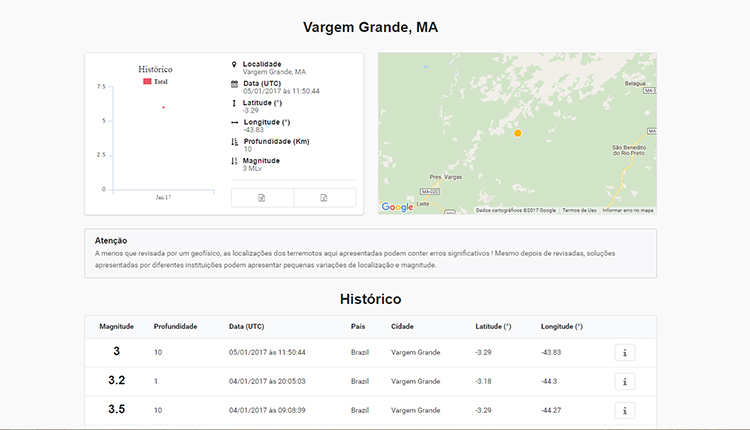Click Informar erro no mapa link
The width and height of the screenshot is (750, 430).
(627, 210)
